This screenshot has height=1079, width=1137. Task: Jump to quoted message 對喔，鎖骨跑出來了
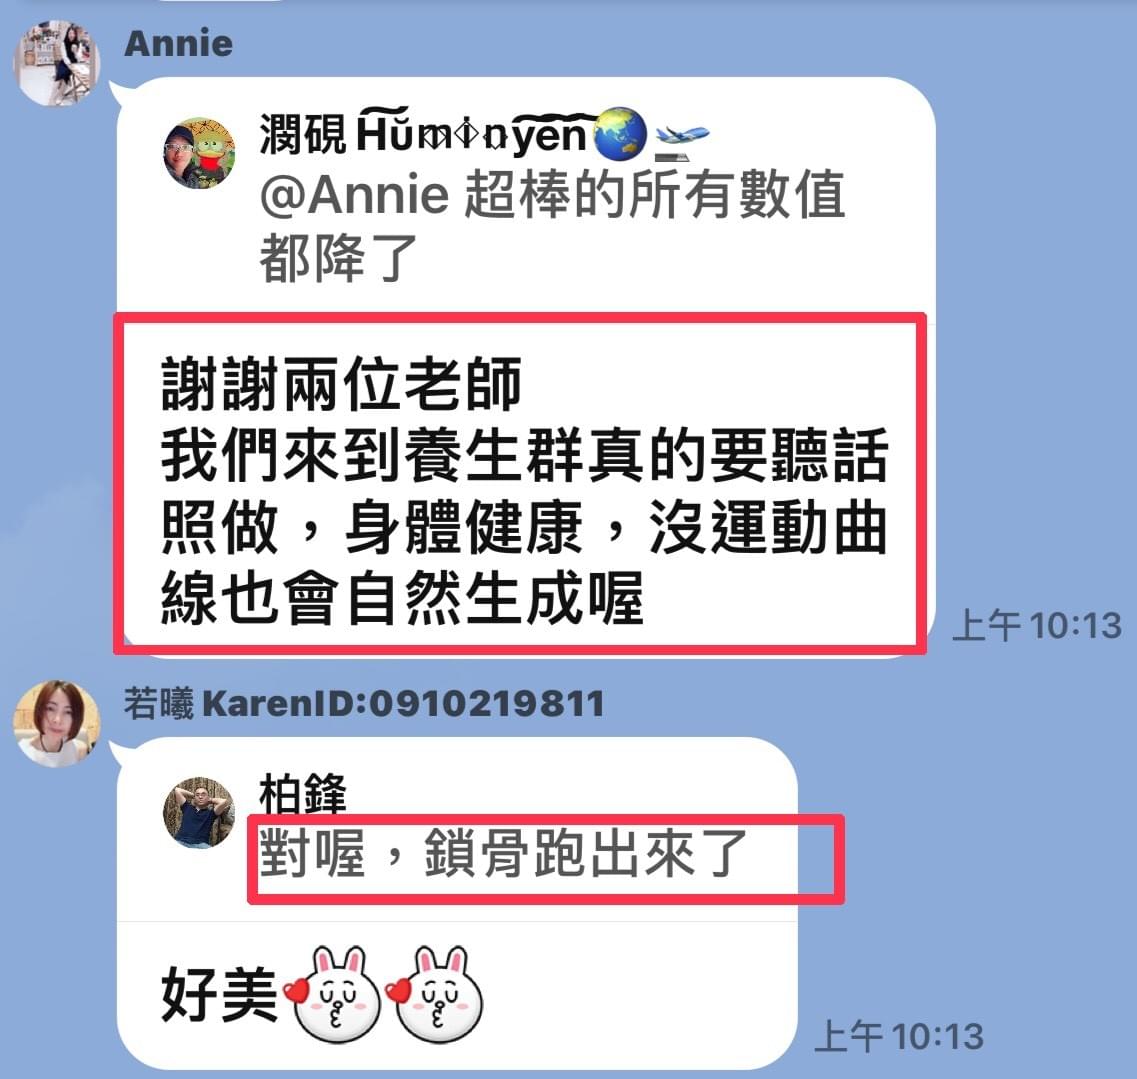pos(503,853)
